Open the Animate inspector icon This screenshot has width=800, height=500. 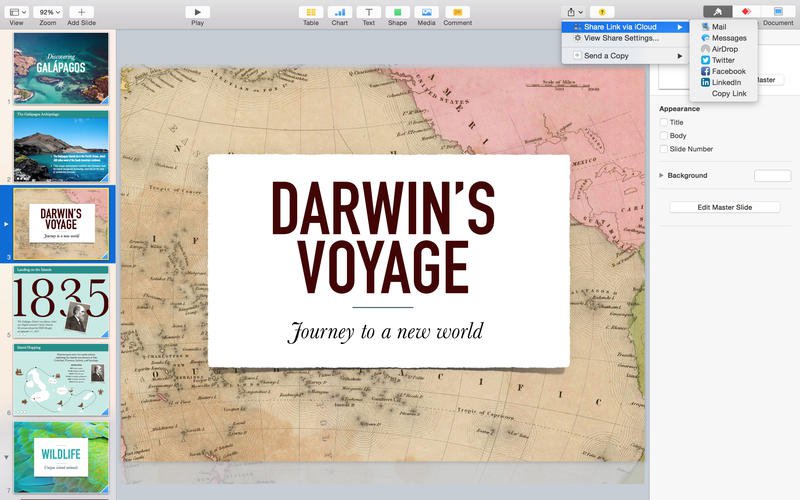coord(745,11)
